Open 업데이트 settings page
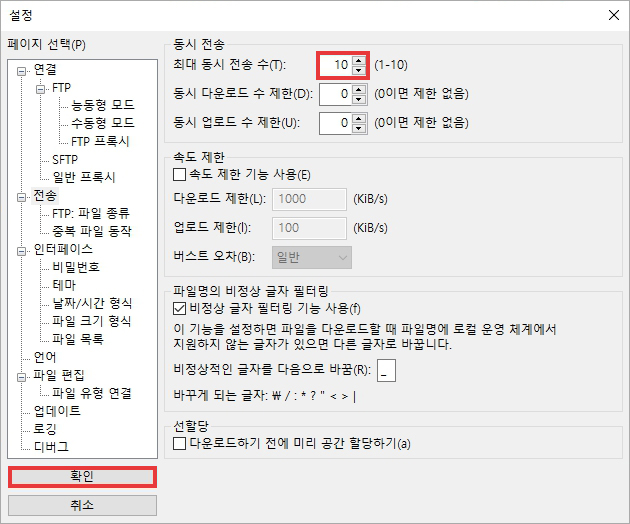Screen dimensions: 630x524 (57, 411)
